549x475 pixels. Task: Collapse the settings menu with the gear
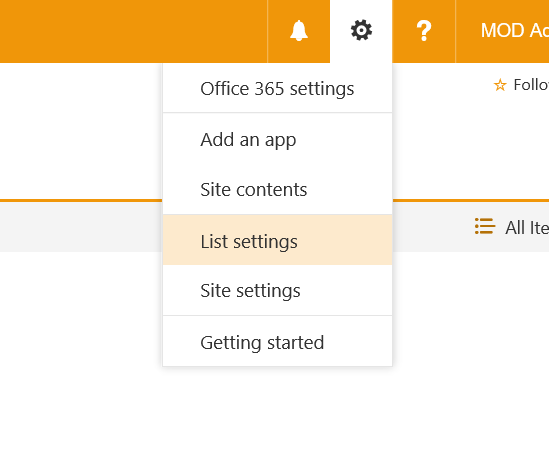(x=361, y=31)
